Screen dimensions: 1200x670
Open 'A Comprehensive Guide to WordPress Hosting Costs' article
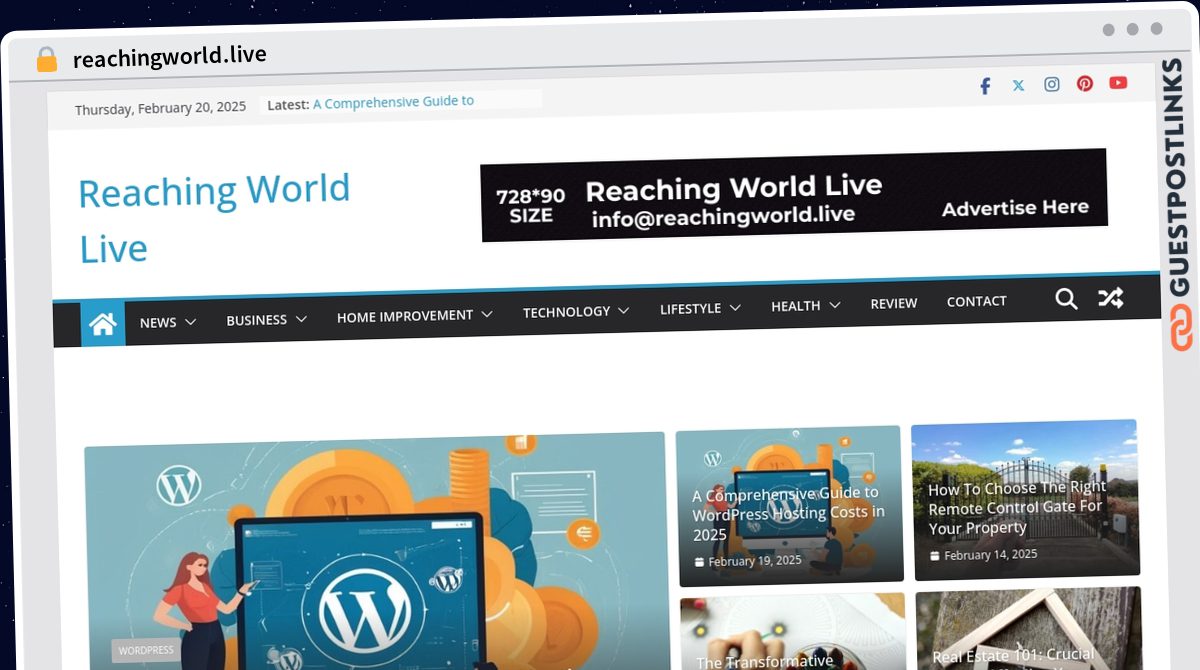click(788, 513)
